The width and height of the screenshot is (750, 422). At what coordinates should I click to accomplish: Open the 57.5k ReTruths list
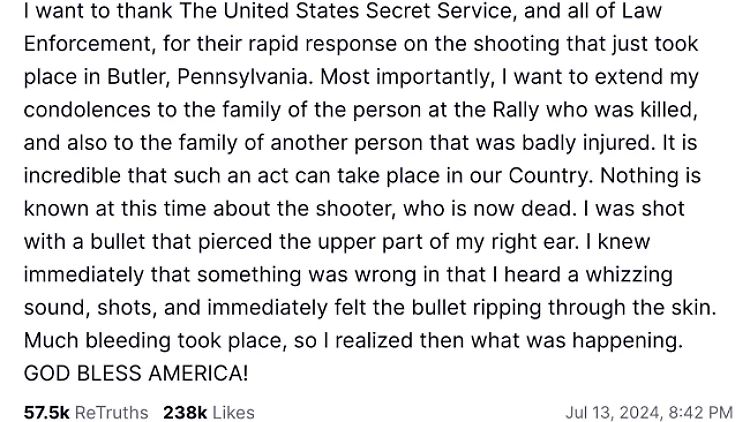click(86, 412)
